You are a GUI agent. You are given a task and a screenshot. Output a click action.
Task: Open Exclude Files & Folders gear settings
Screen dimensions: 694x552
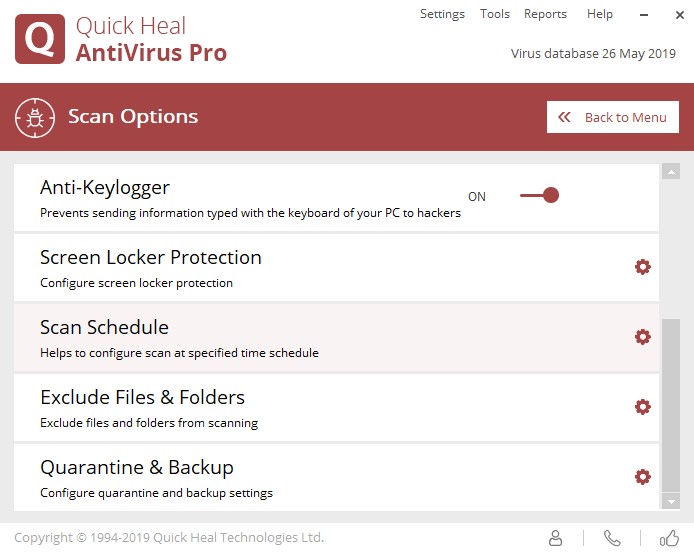(643, 407)
